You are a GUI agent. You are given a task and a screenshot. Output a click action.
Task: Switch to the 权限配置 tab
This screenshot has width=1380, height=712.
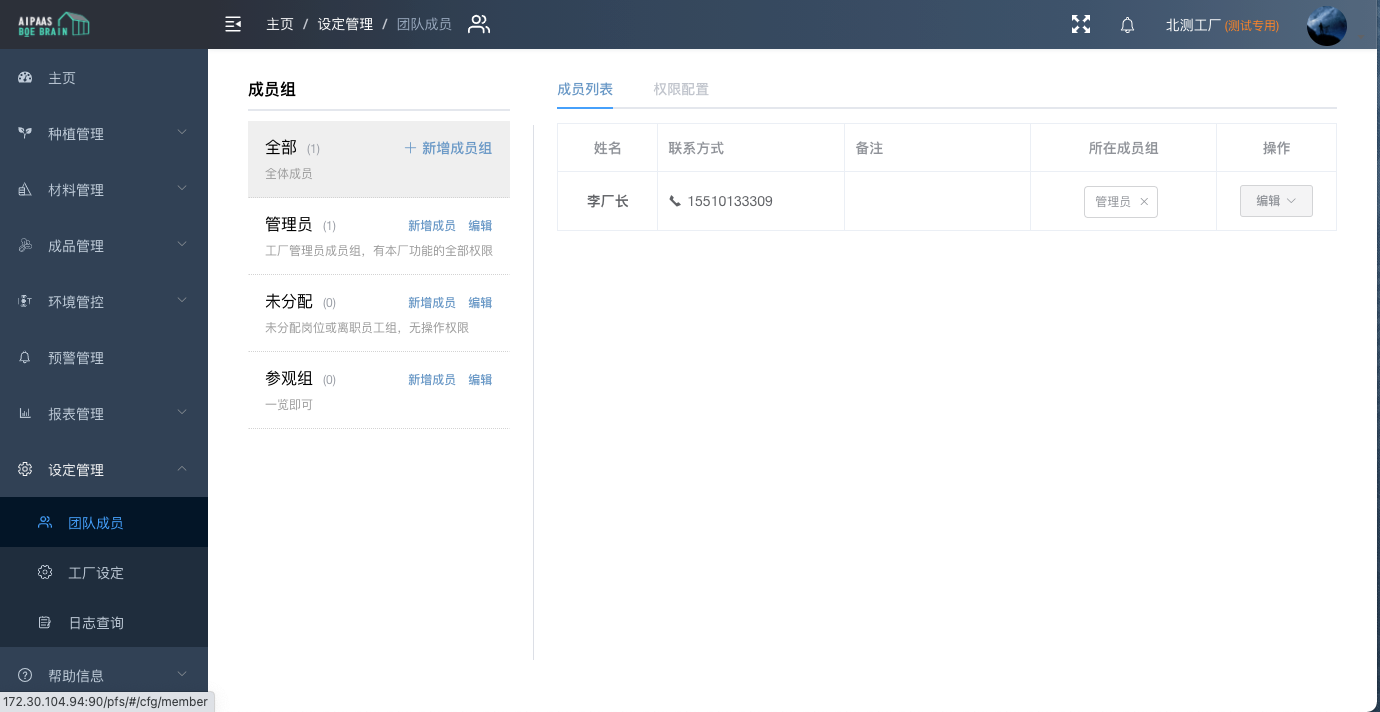coord(681,89)
